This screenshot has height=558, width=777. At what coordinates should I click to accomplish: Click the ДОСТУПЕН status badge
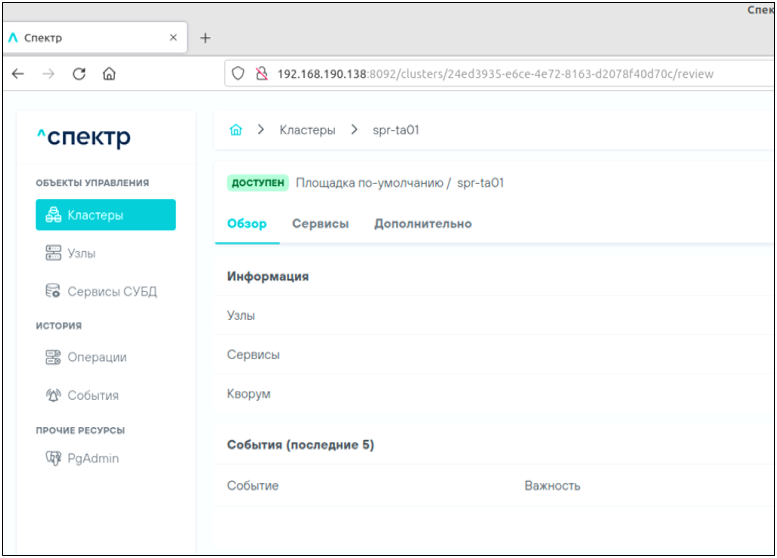pyautogui.click(x=258, y=183)
